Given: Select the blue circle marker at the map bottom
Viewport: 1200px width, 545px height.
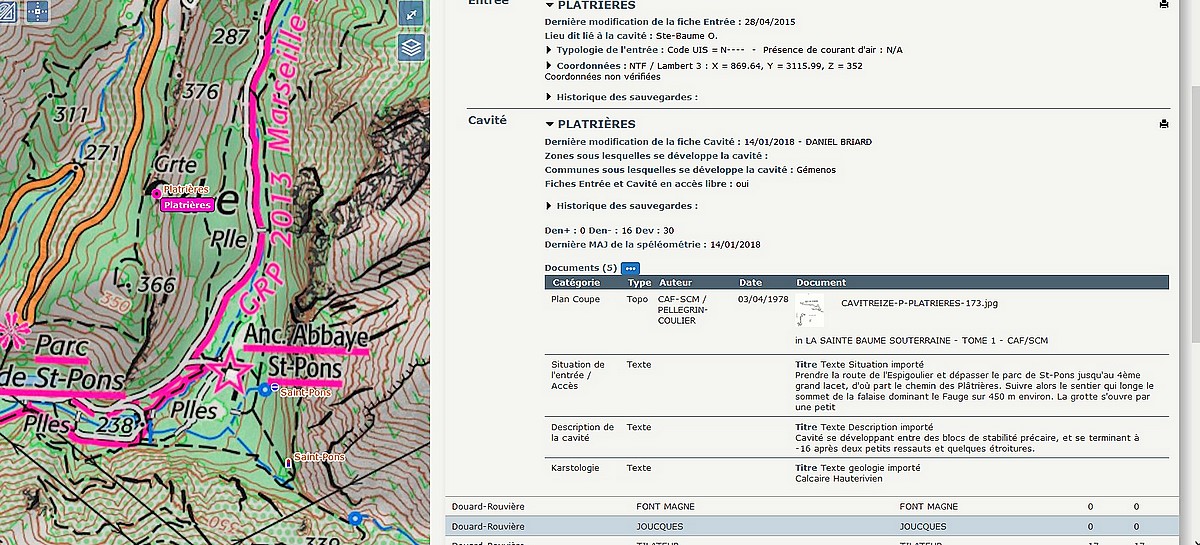Looking at the screenshot, I should 355,518.
